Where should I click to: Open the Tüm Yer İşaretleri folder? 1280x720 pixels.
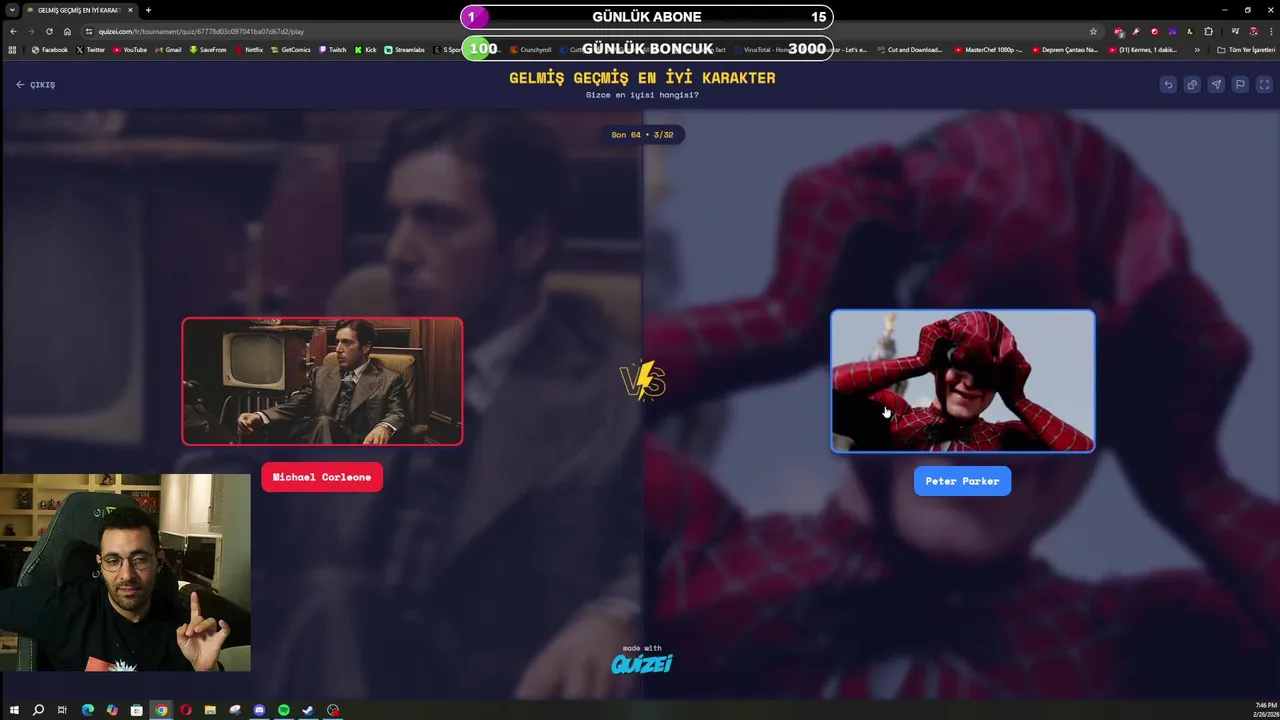coord(1246,49)
